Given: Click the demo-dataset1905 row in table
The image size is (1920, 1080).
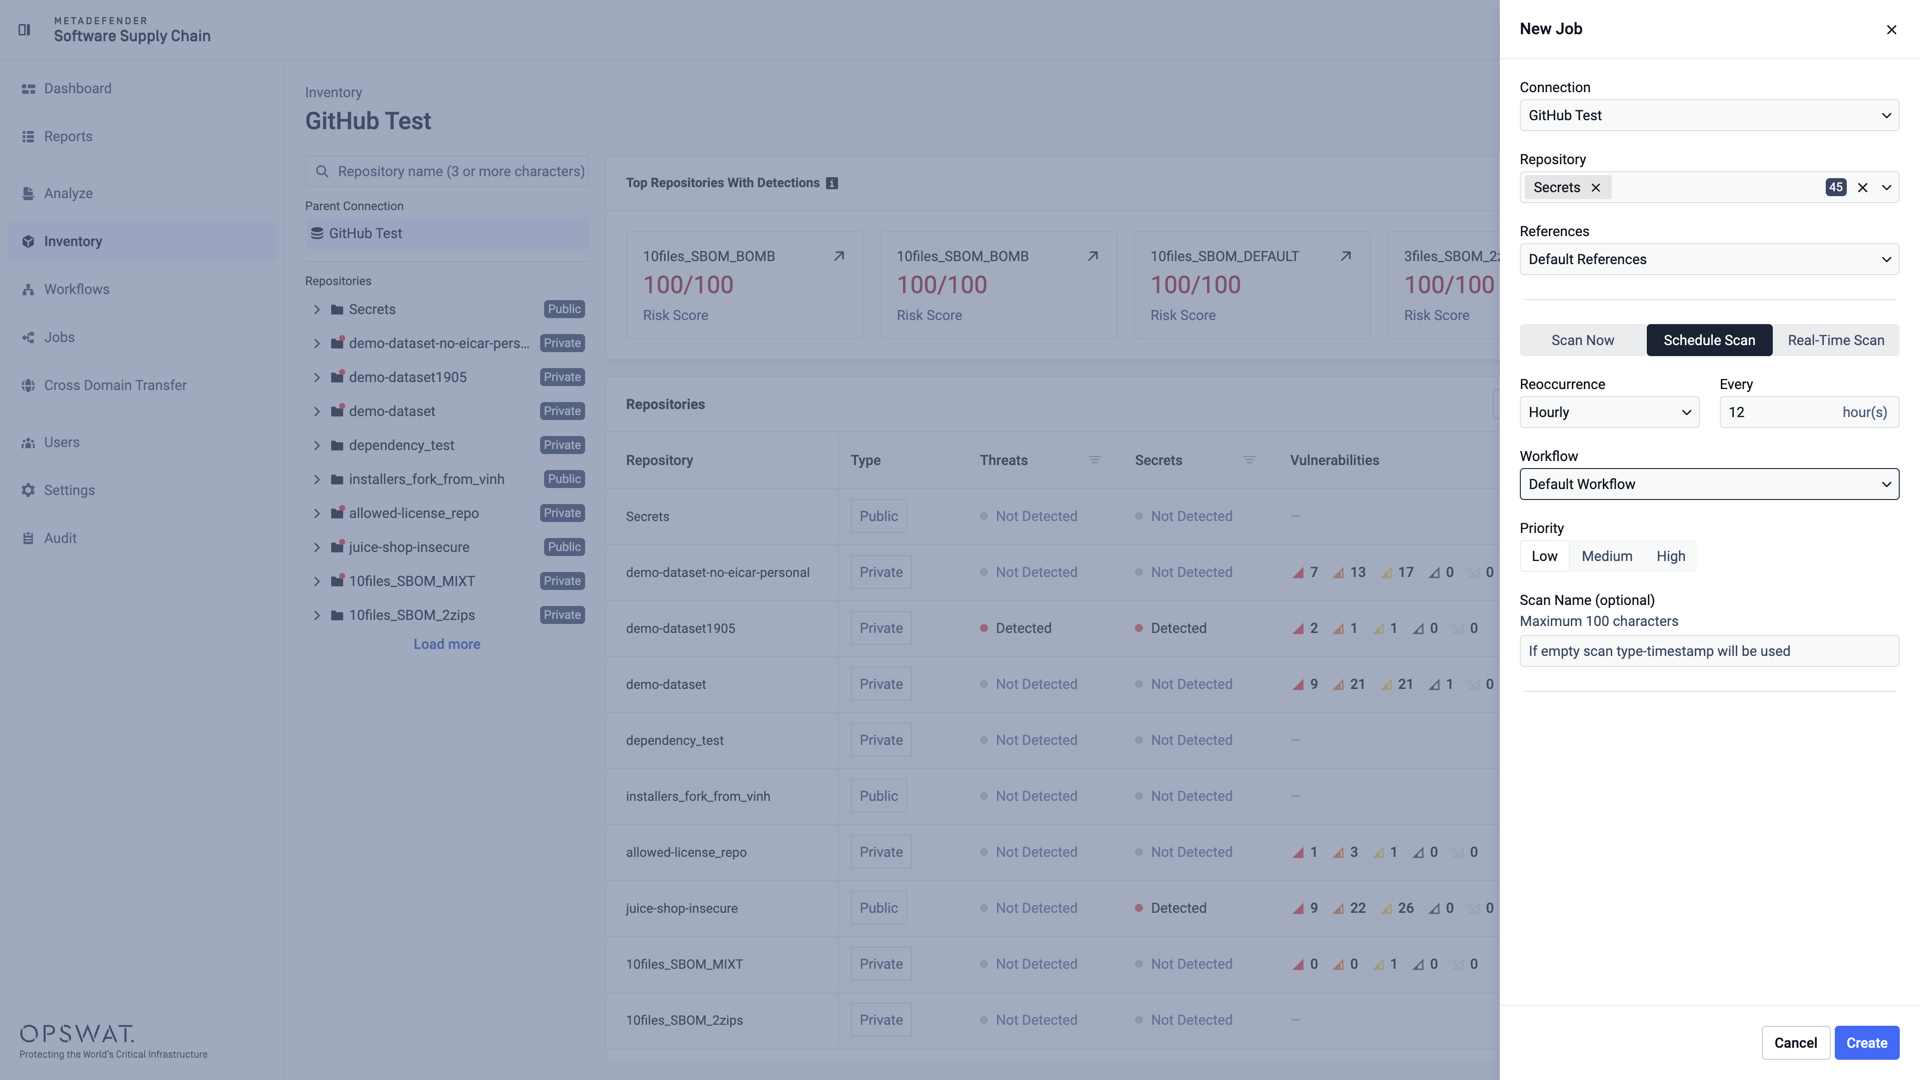Looking at the screenshot, I should tap(1052, 629).
